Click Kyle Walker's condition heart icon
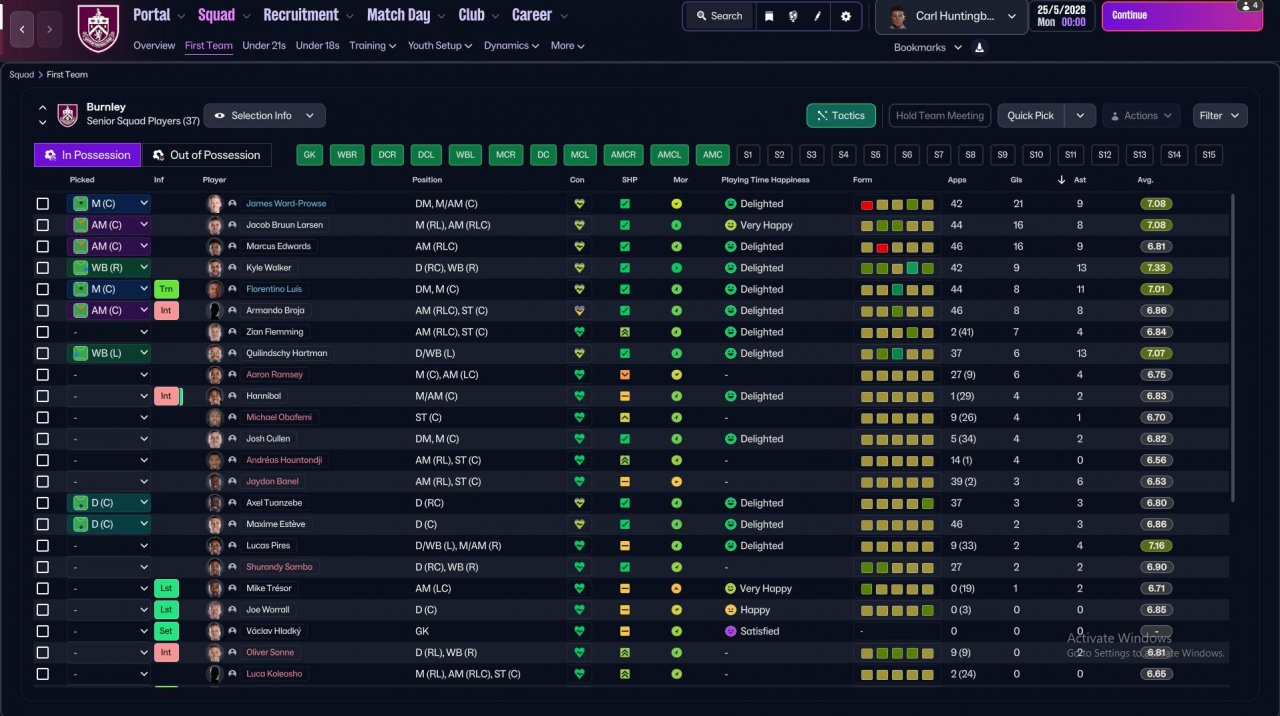The height and width of the screenshot is (716, 1280). (578, 268)
